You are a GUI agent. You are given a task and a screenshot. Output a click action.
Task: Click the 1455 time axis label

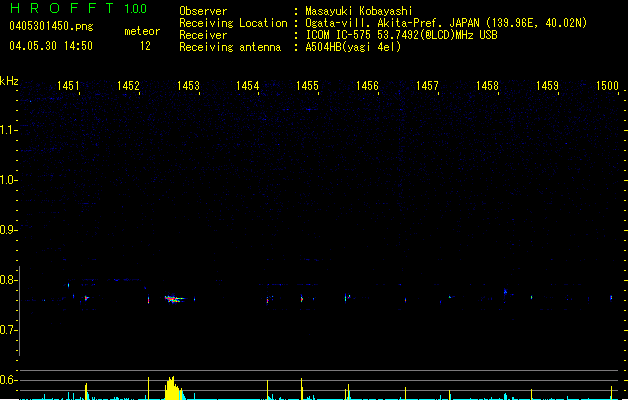[x=307, y=86]
